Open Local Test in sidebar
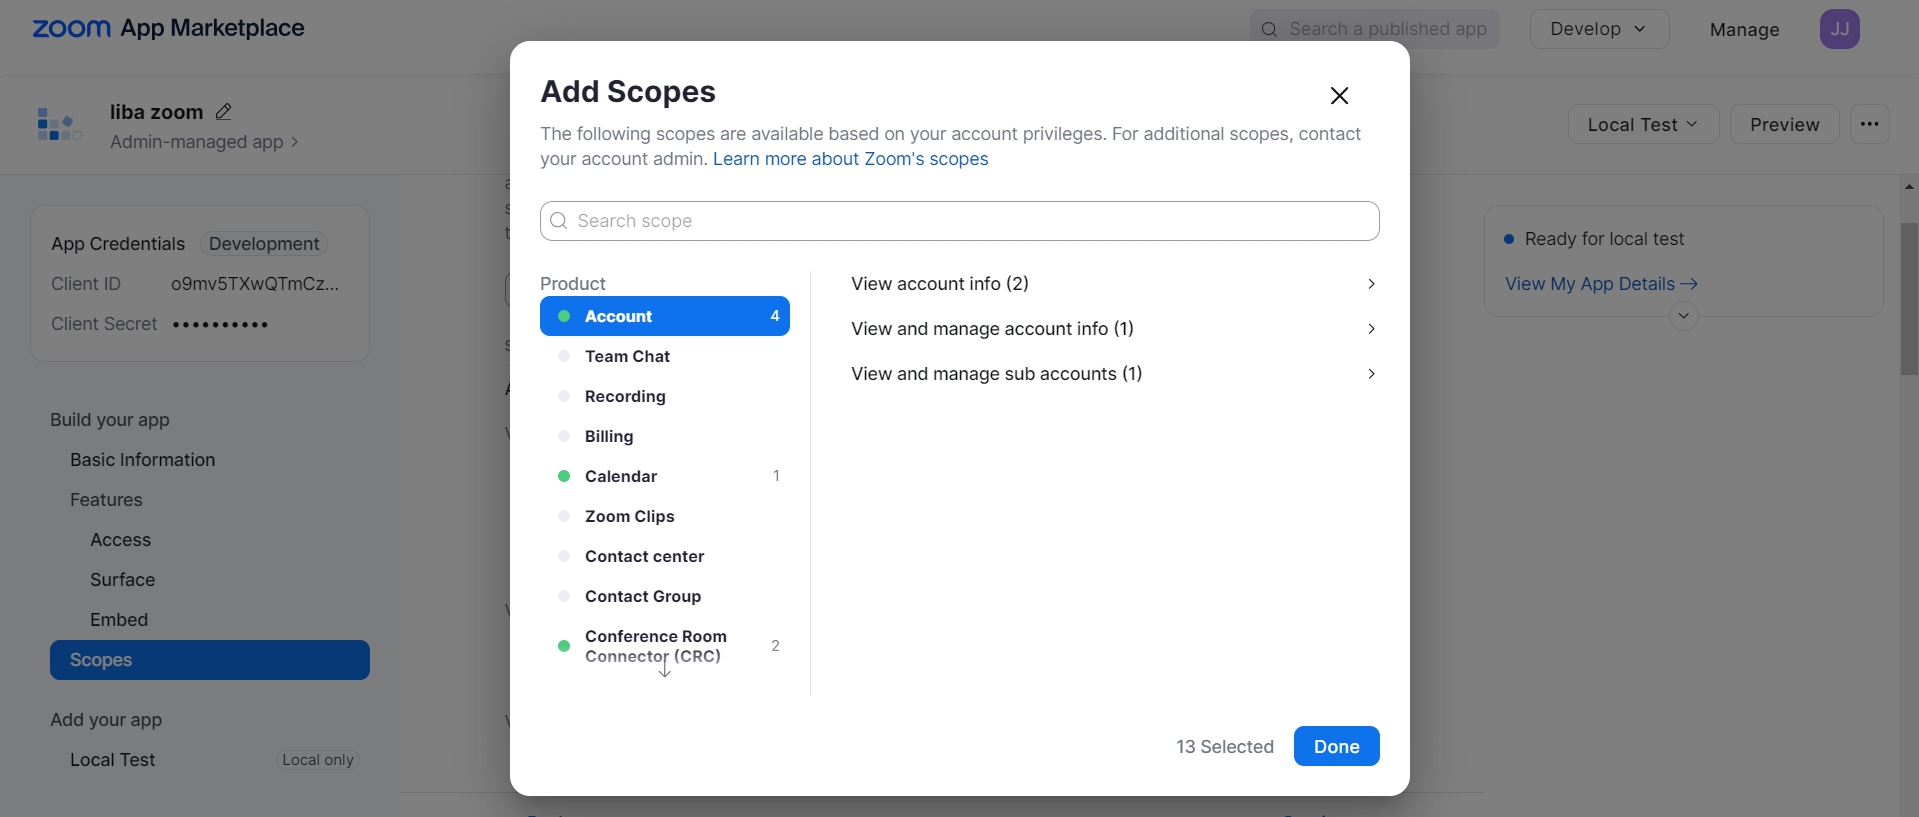The height and width of the screenshot is (817, 1919). (113, 760)
